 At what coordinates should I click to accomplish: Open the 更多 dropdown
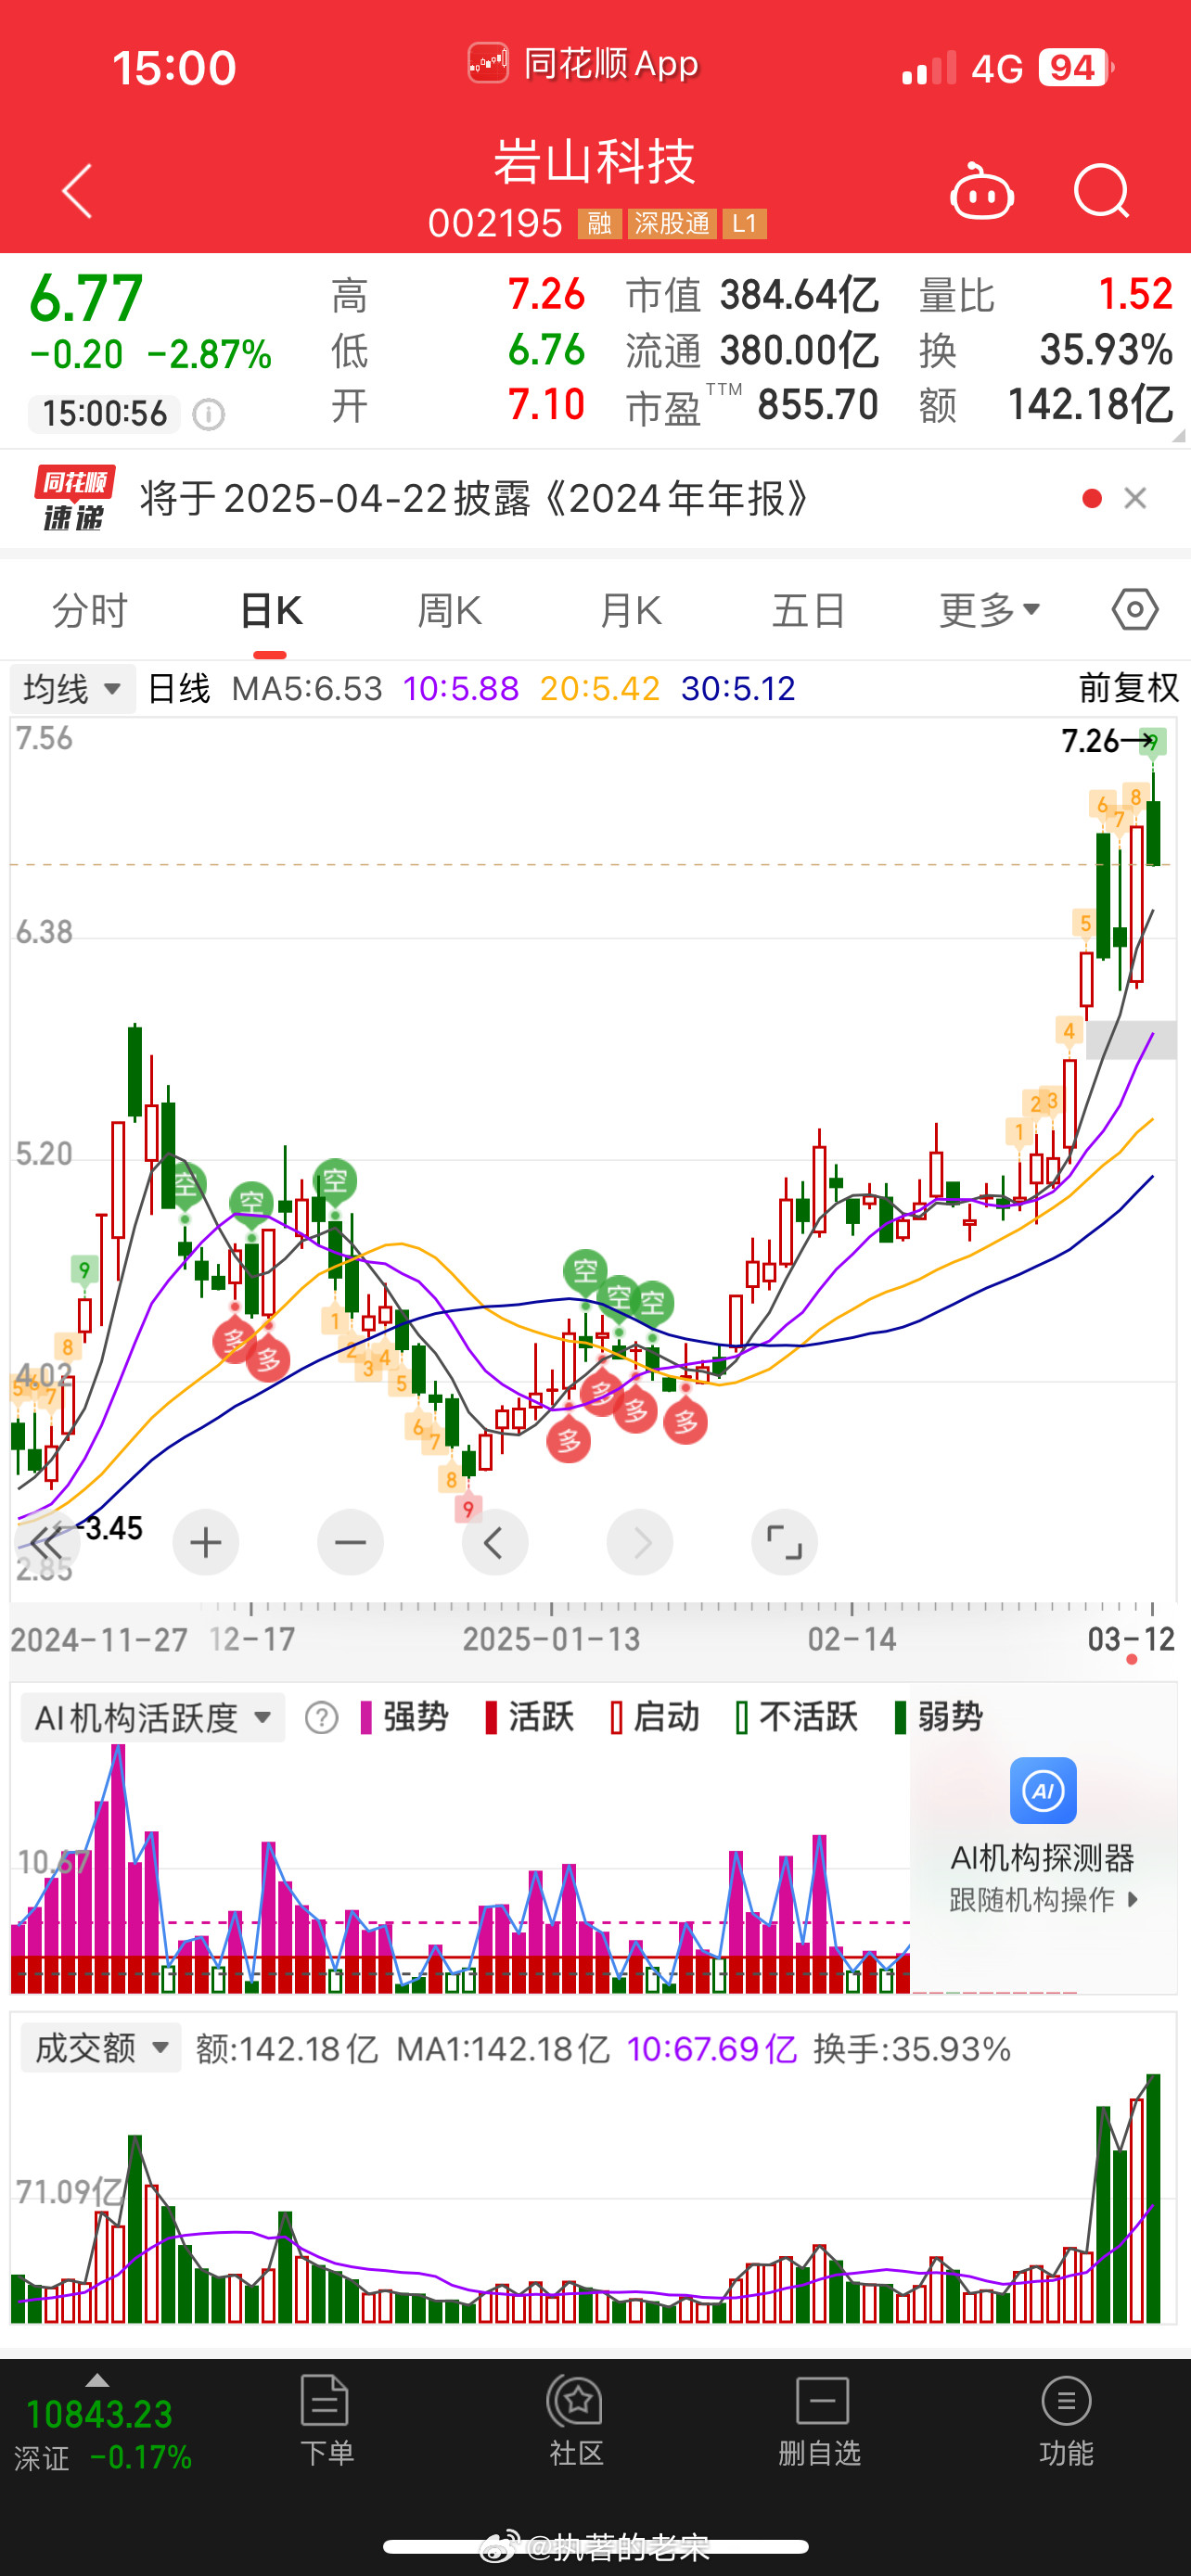coord(990,610)
